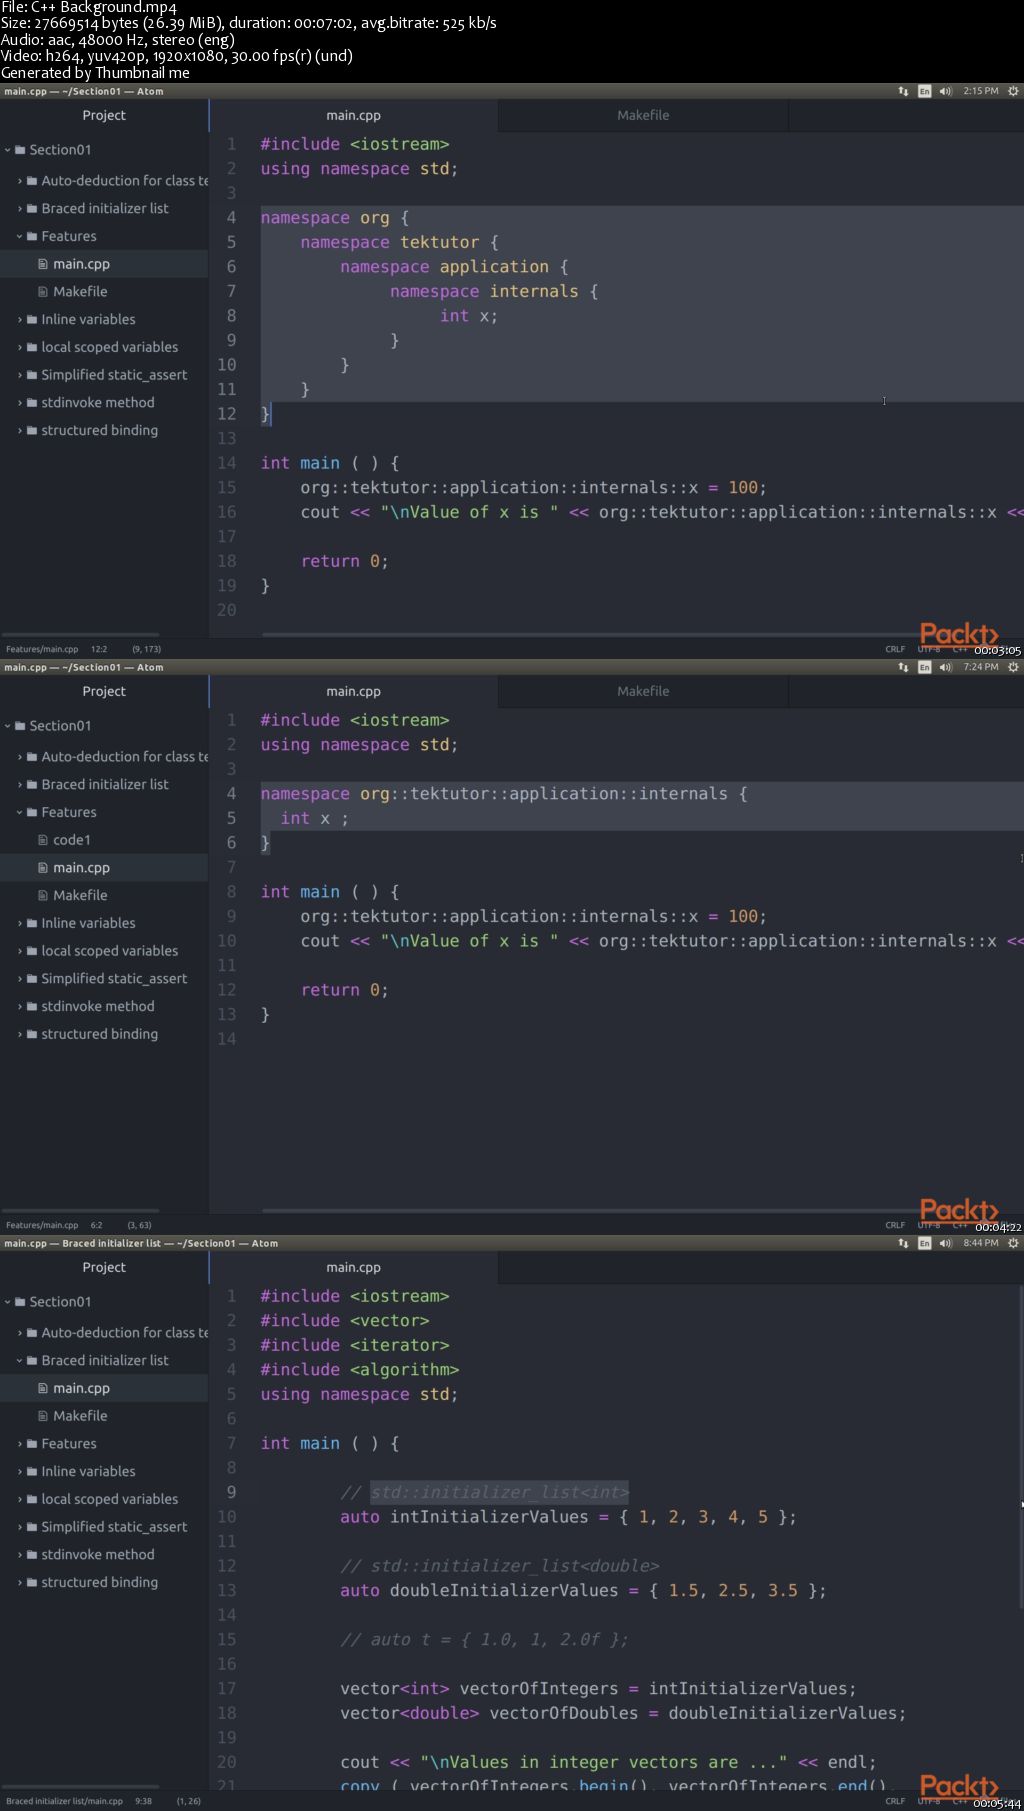1024x1811 pixels.
Task: Expand Braced initializer list in 2:15 PM window
Action: (20, 208)
